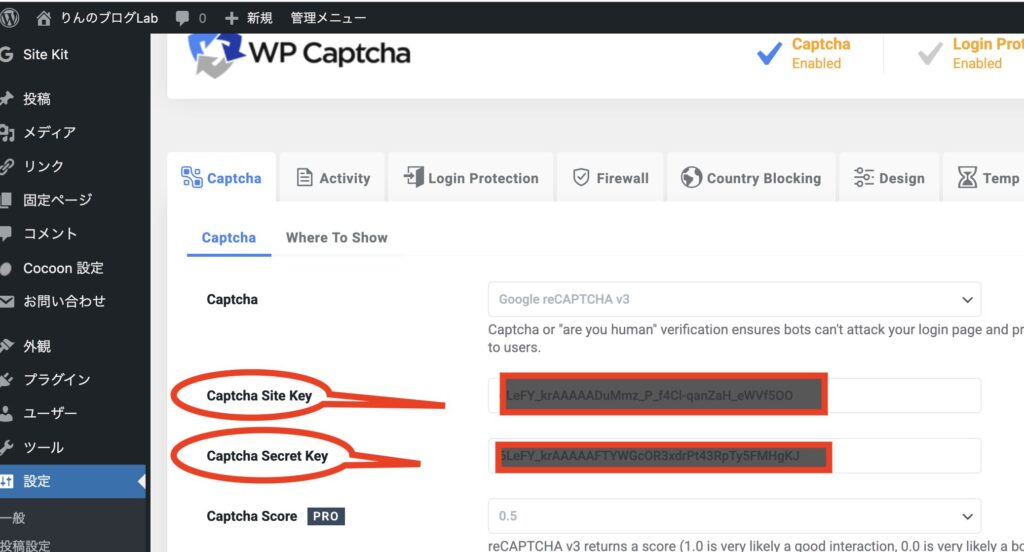Image resolution: width=1024 pixels, height=552 pixels.
Task: Open the Activity tab
Action: pos(333,178)
